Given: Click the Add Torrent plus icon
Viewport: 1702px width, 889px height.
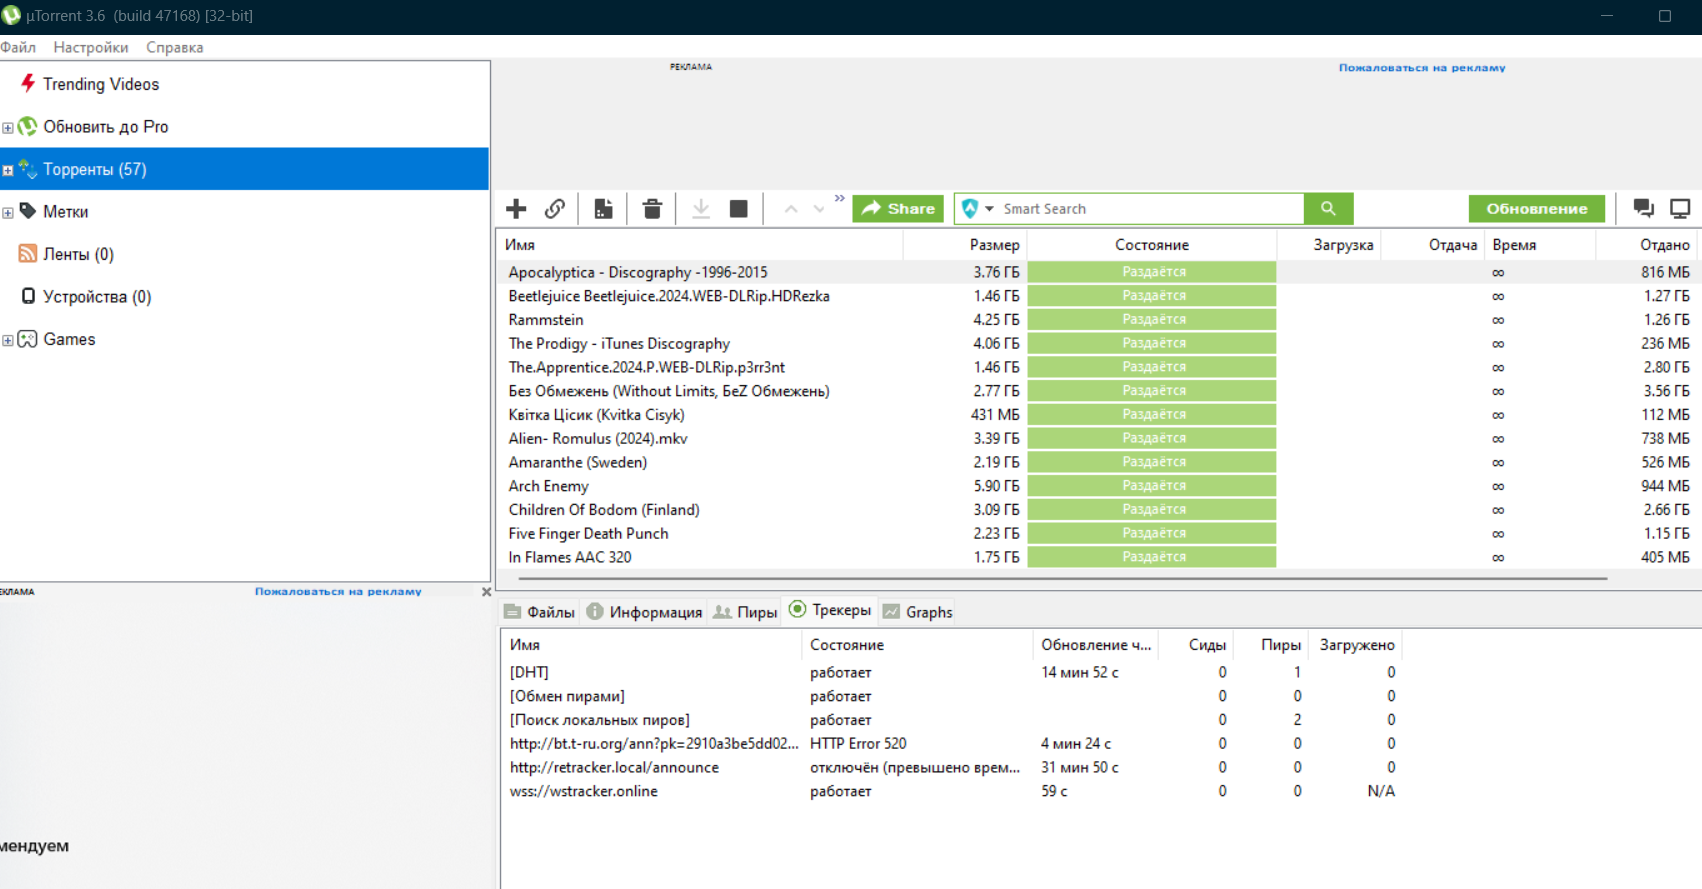Looking at the screenshot, I should pyautogui.click(x=516, y=208).
